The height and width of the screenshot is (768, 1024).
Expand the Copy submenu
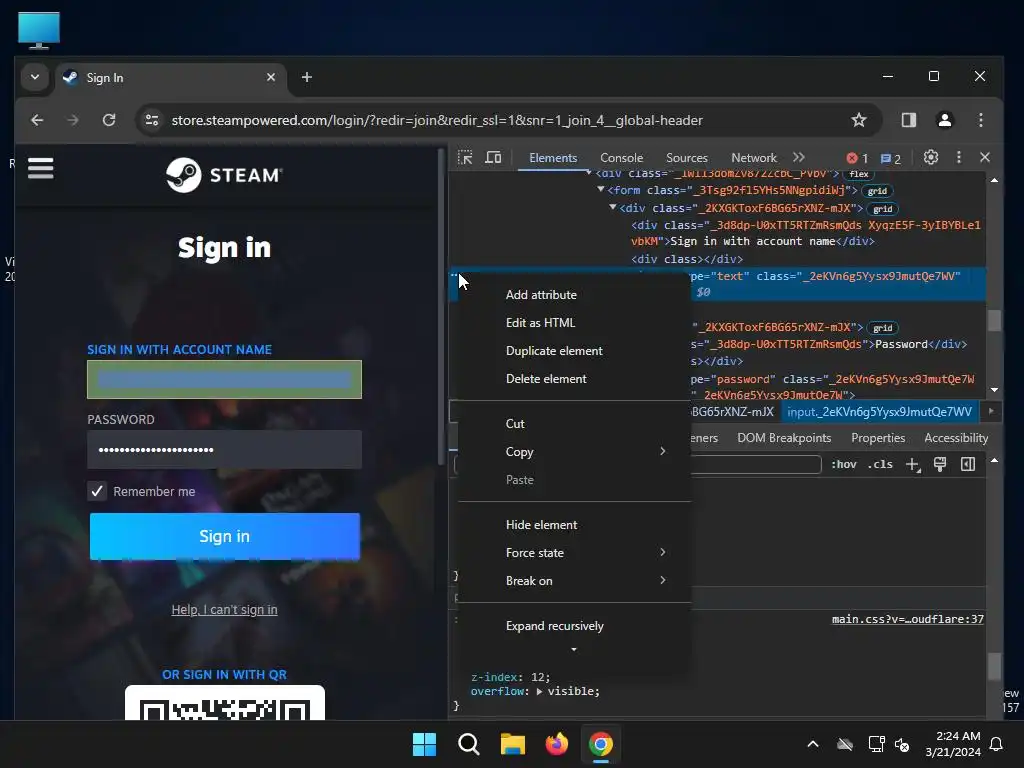tap(574, 452)
